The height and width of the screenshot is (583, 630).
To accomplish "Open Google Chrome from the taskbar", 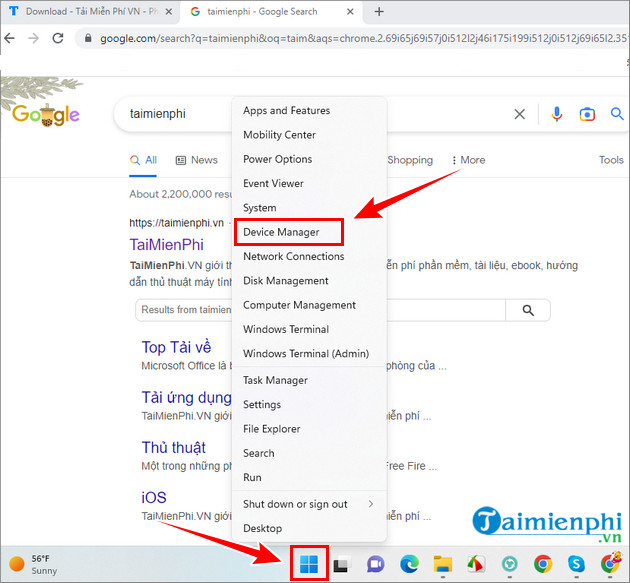I will 543,564.
